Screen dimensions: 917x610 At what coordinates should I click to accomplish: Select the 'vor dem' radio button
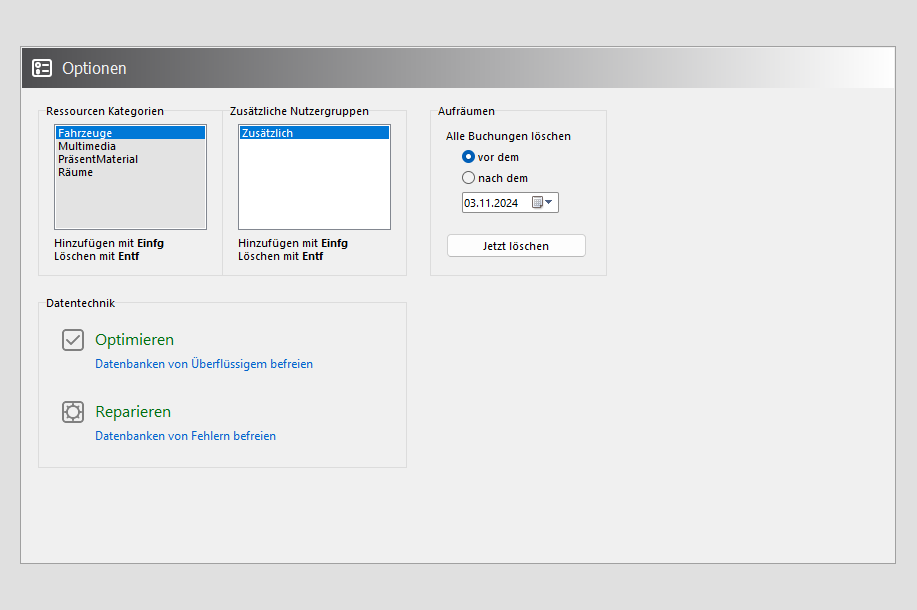(468, 157)
